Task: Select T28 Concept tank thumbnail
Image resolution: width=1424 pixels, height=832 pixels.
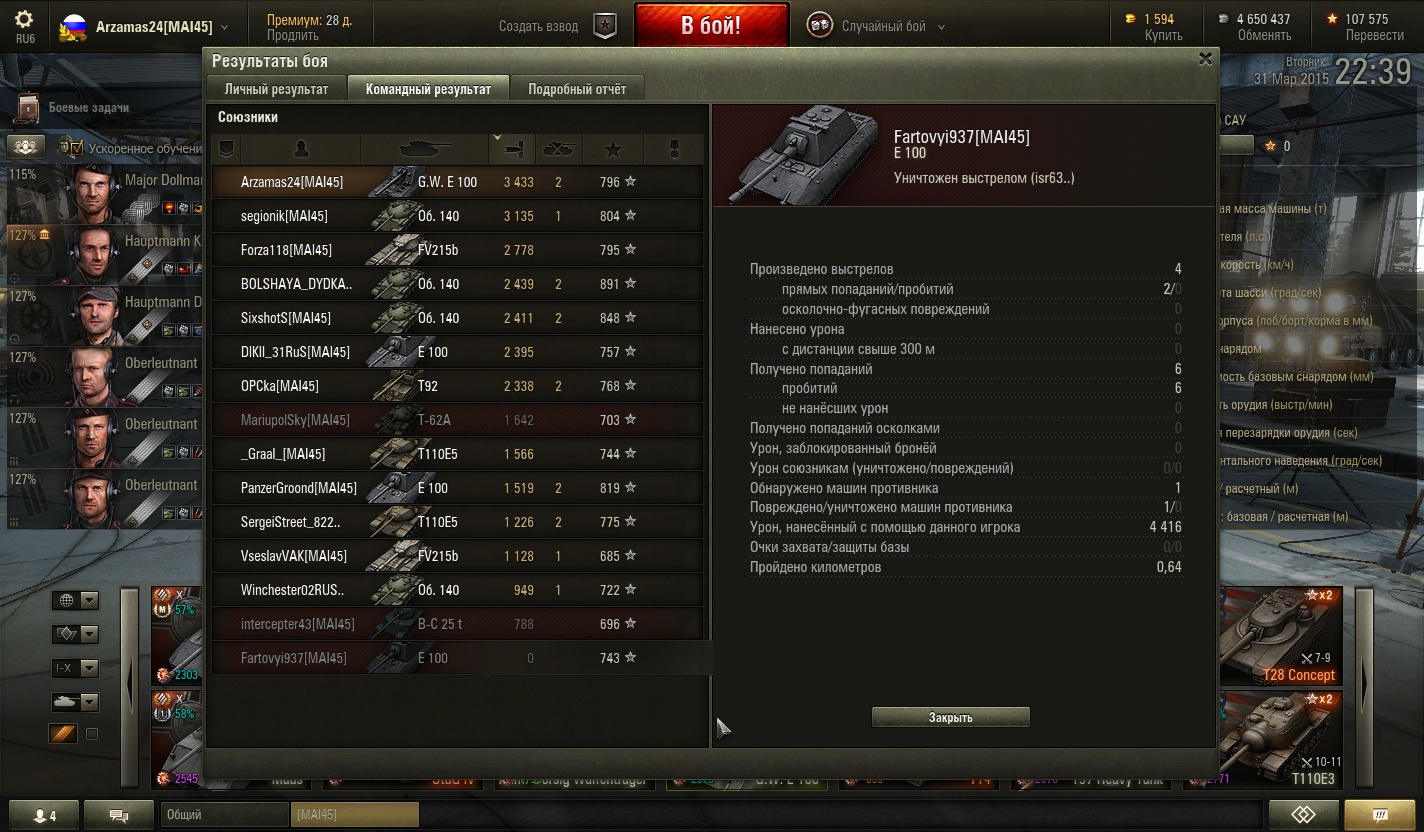Action: pos(1281,635)
